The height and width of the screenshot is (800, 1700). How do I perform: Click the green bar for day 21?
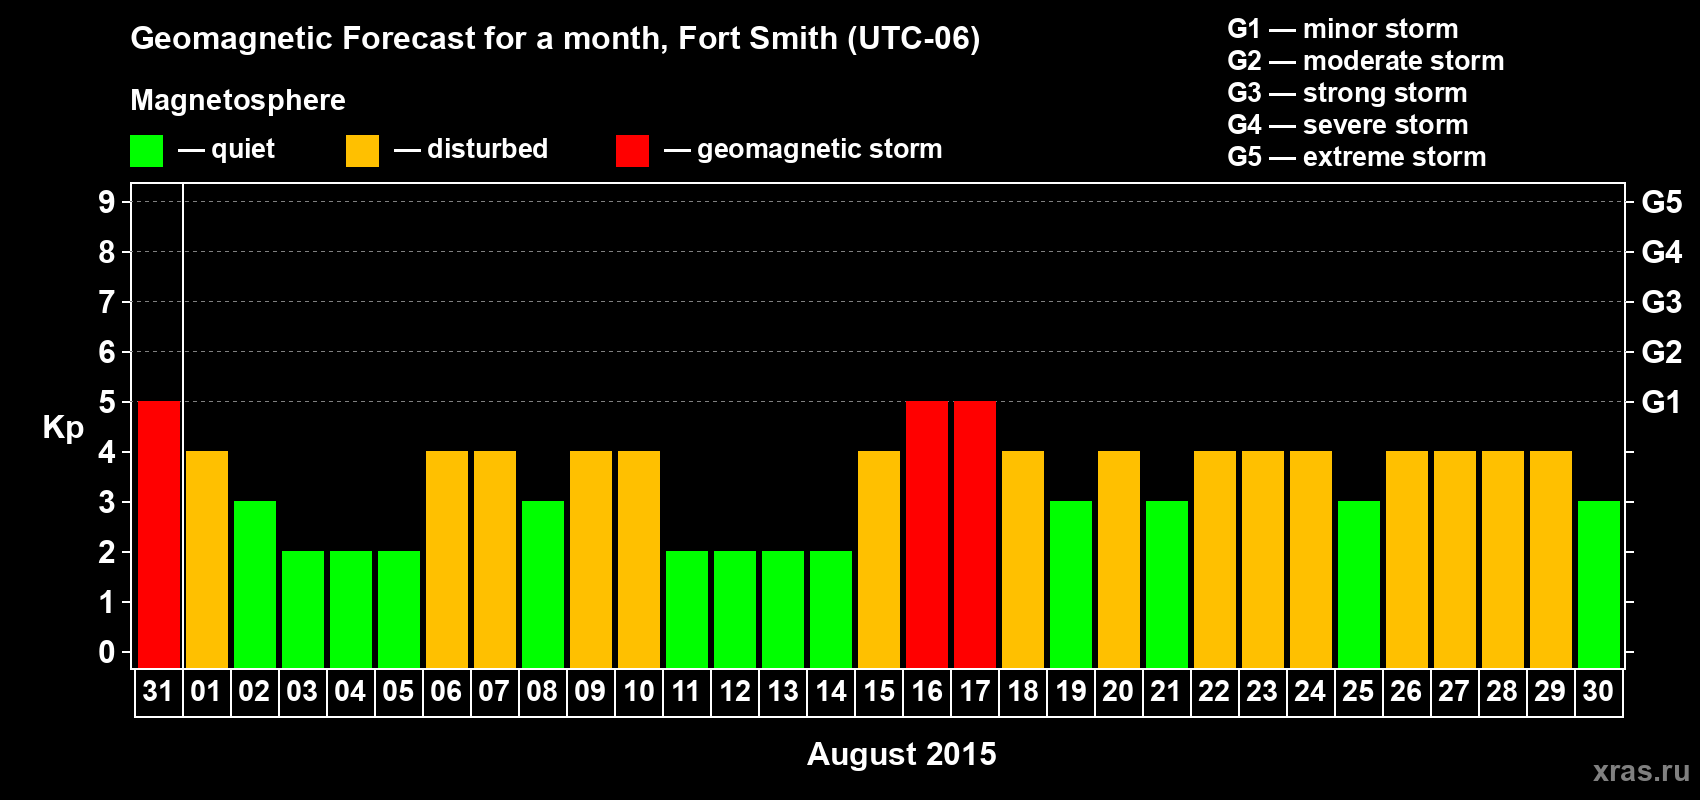pos(1167,584)
